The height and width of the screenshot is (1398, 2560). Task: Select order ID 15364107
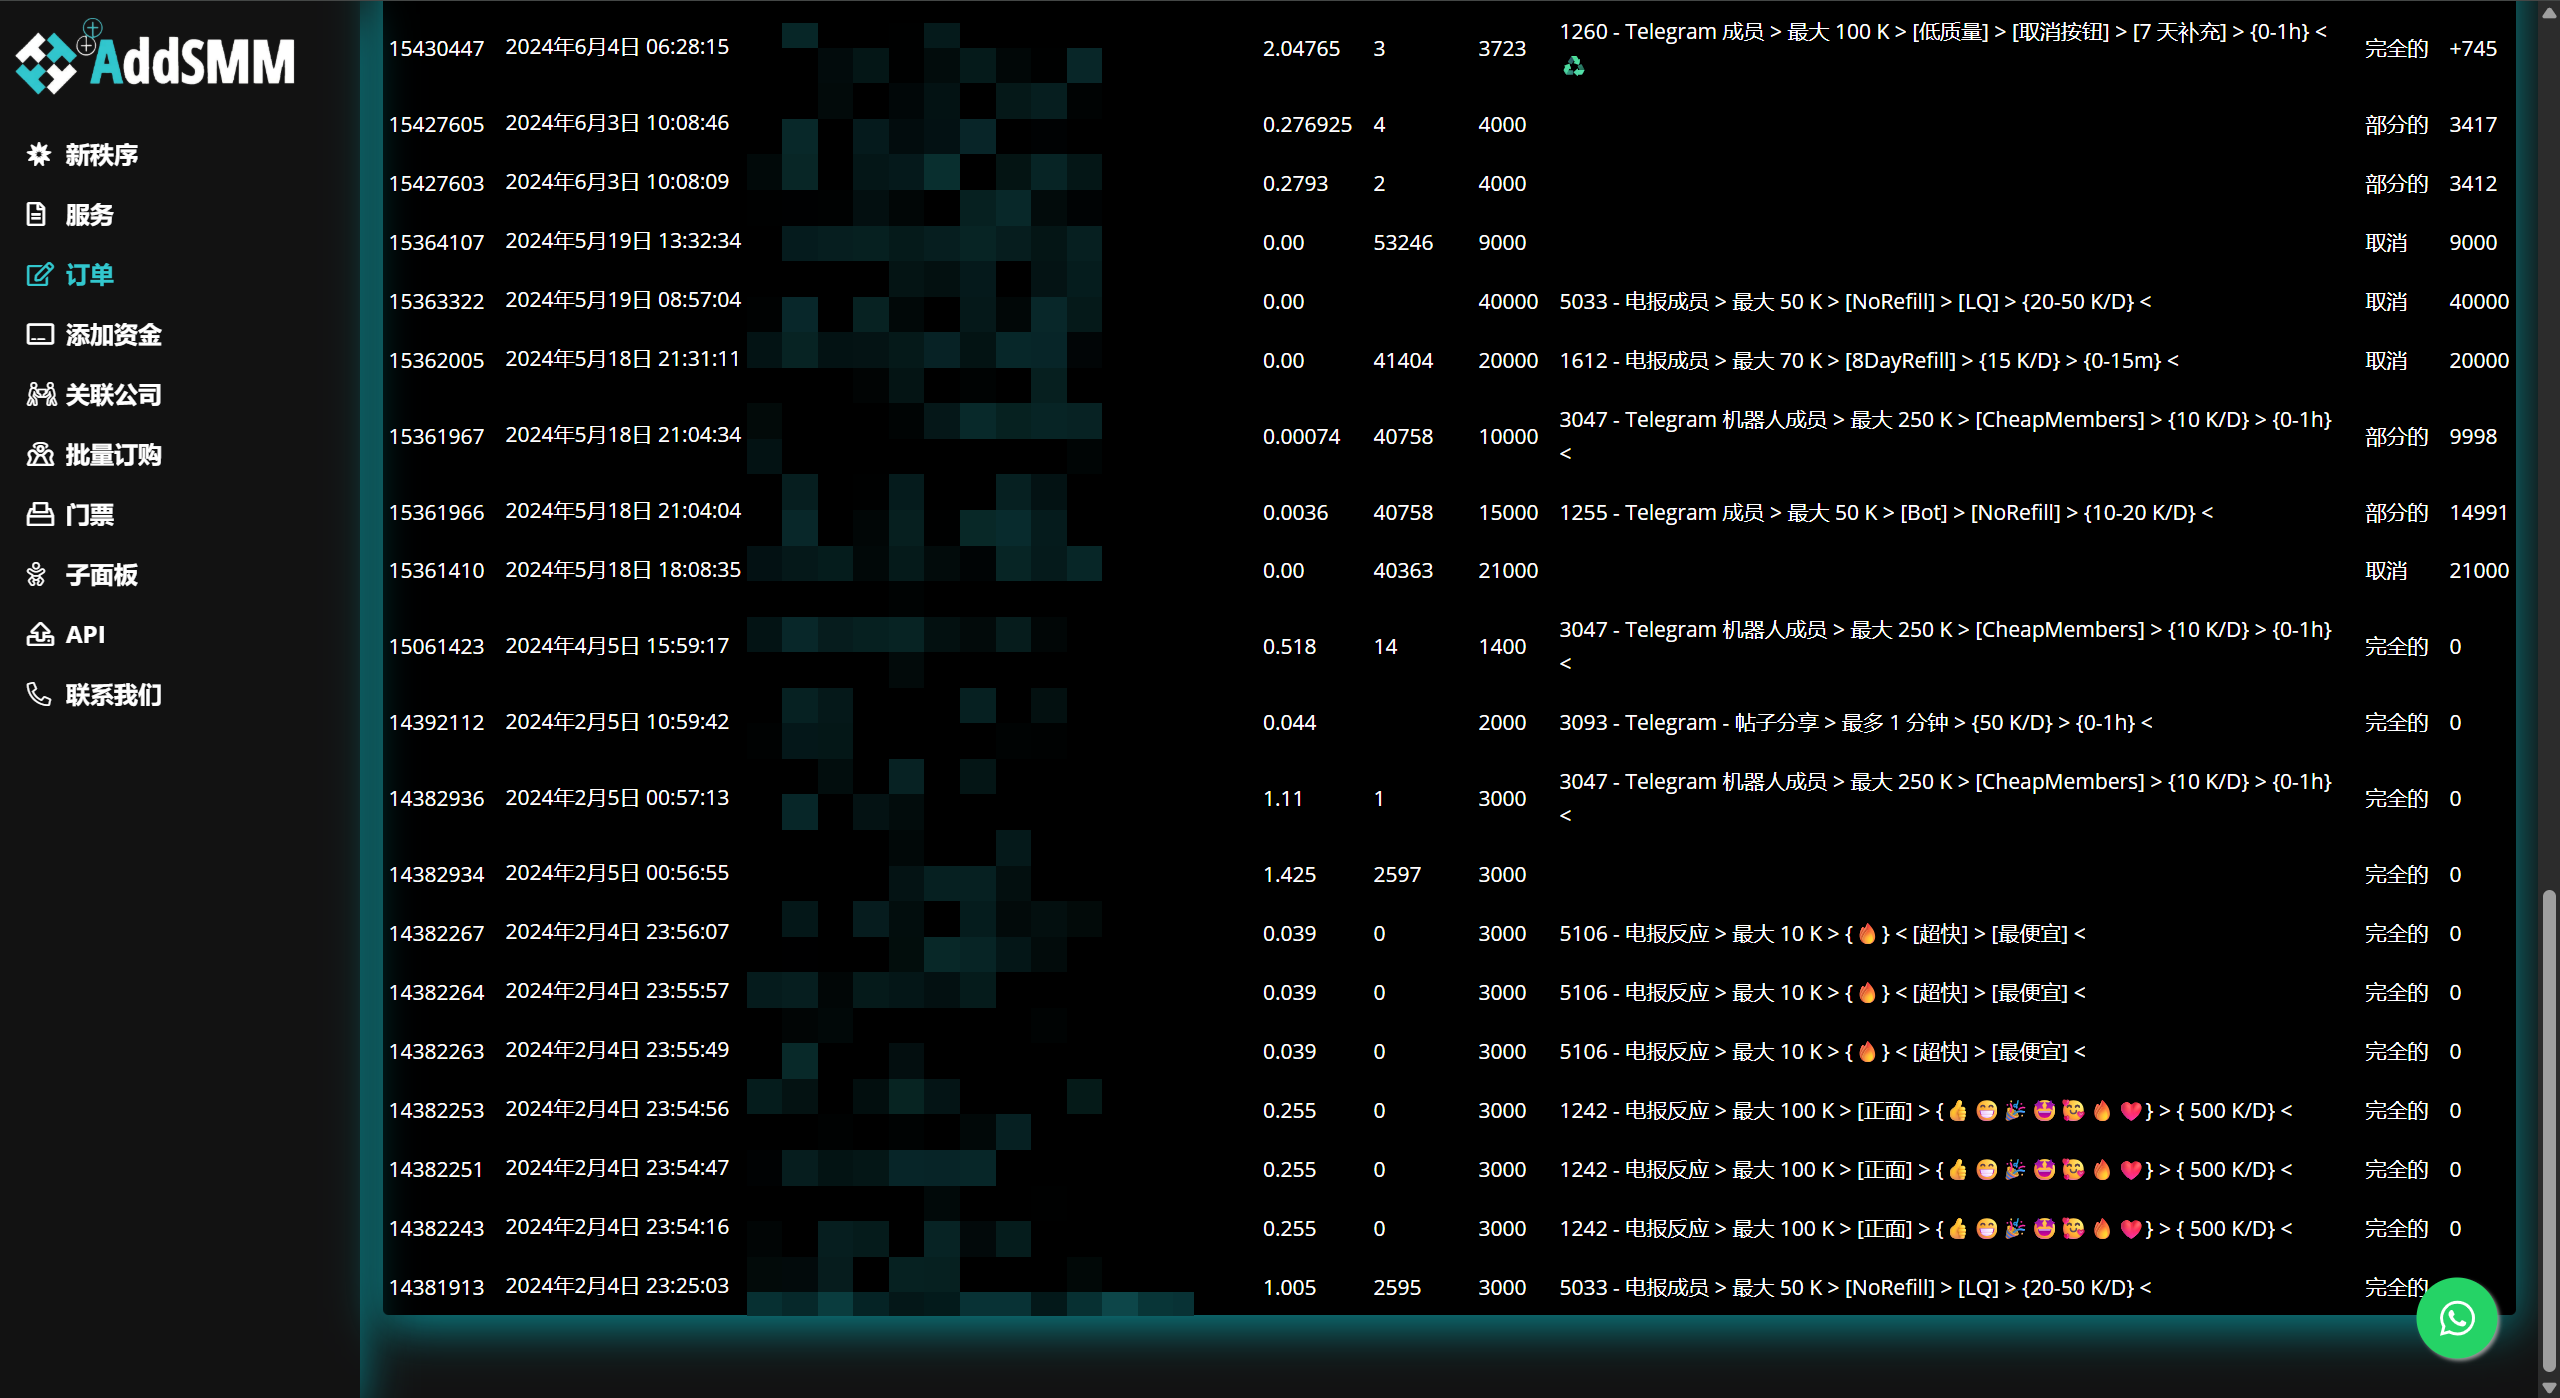[436, 242]
